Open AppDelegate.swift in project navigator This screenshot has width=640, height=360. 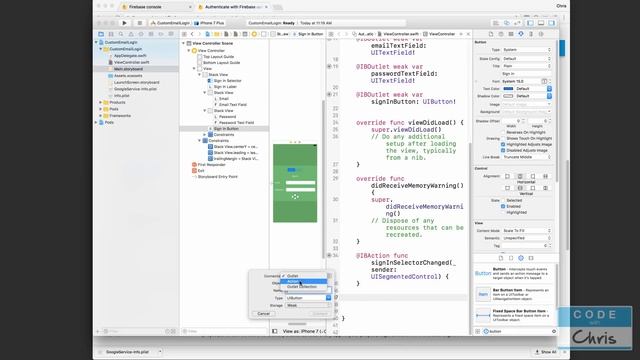pos(130,56)
